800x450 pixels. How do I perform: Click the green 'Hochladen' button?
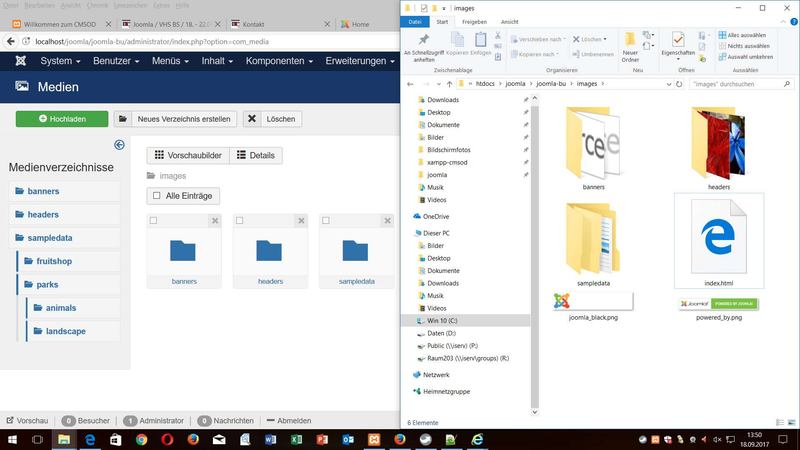point(61,119)
